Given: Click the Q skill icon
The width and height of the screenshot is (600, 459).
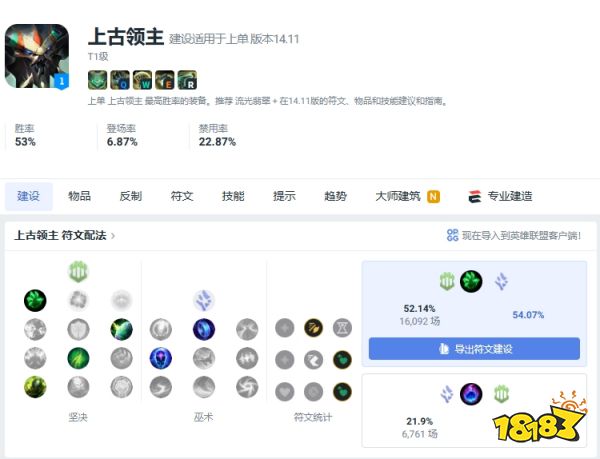Looking at the screenshot, I should (120, 80).
